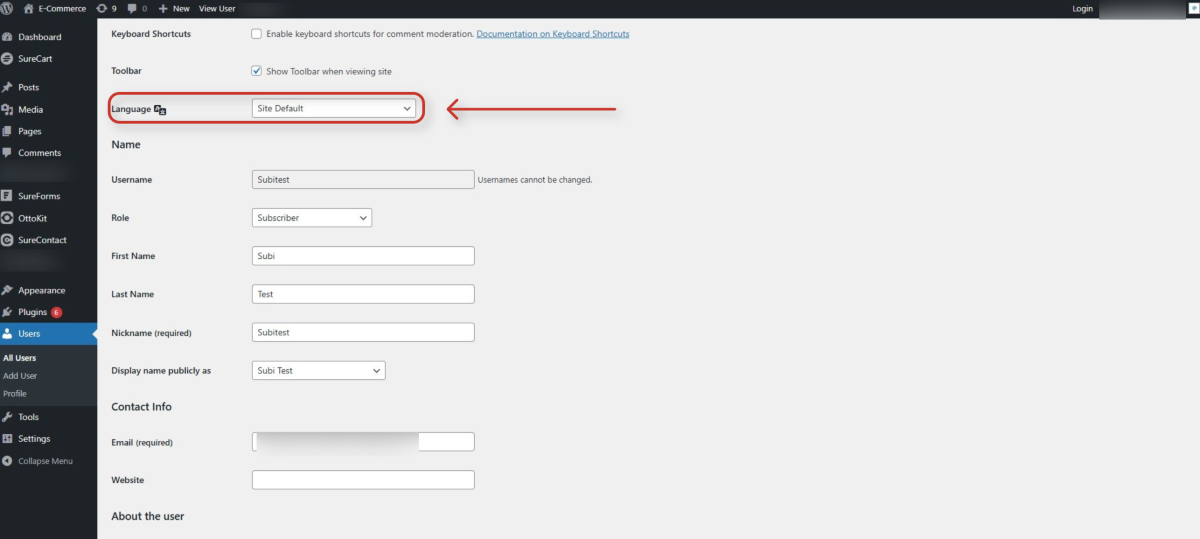Click the Plugins update badge showing 6
The width and height of the screenshot is (1200, 539).
tap(56, 312)
